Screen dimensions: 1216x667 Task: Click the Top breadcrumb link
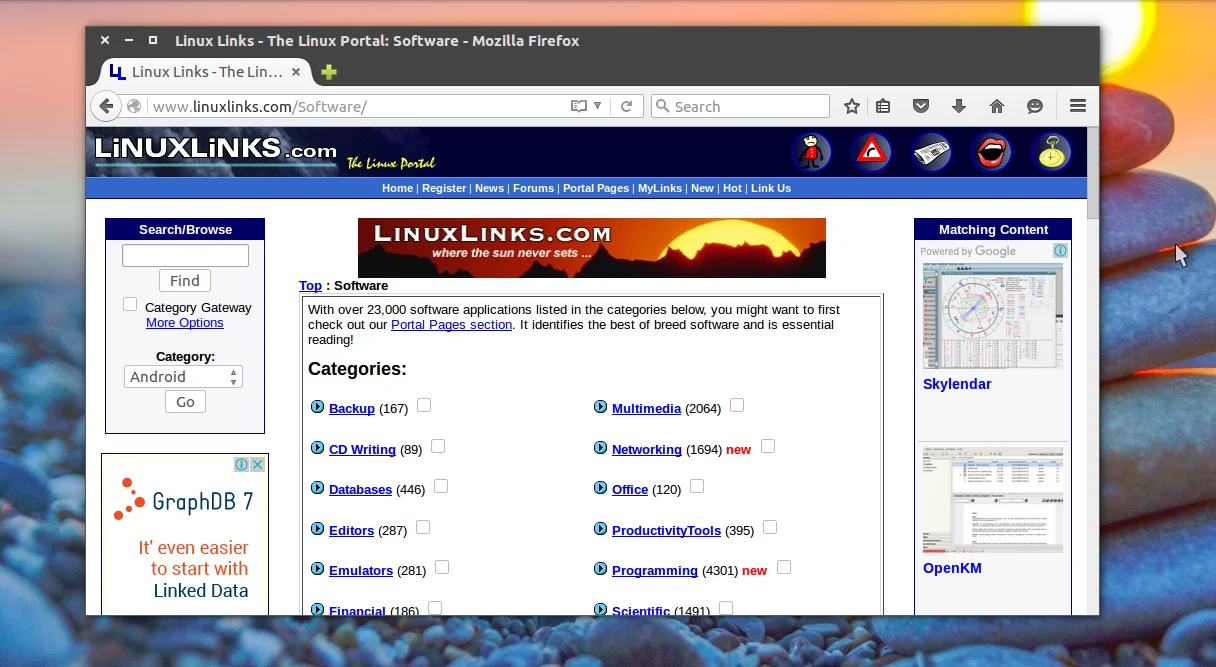(x=310, y=286)
